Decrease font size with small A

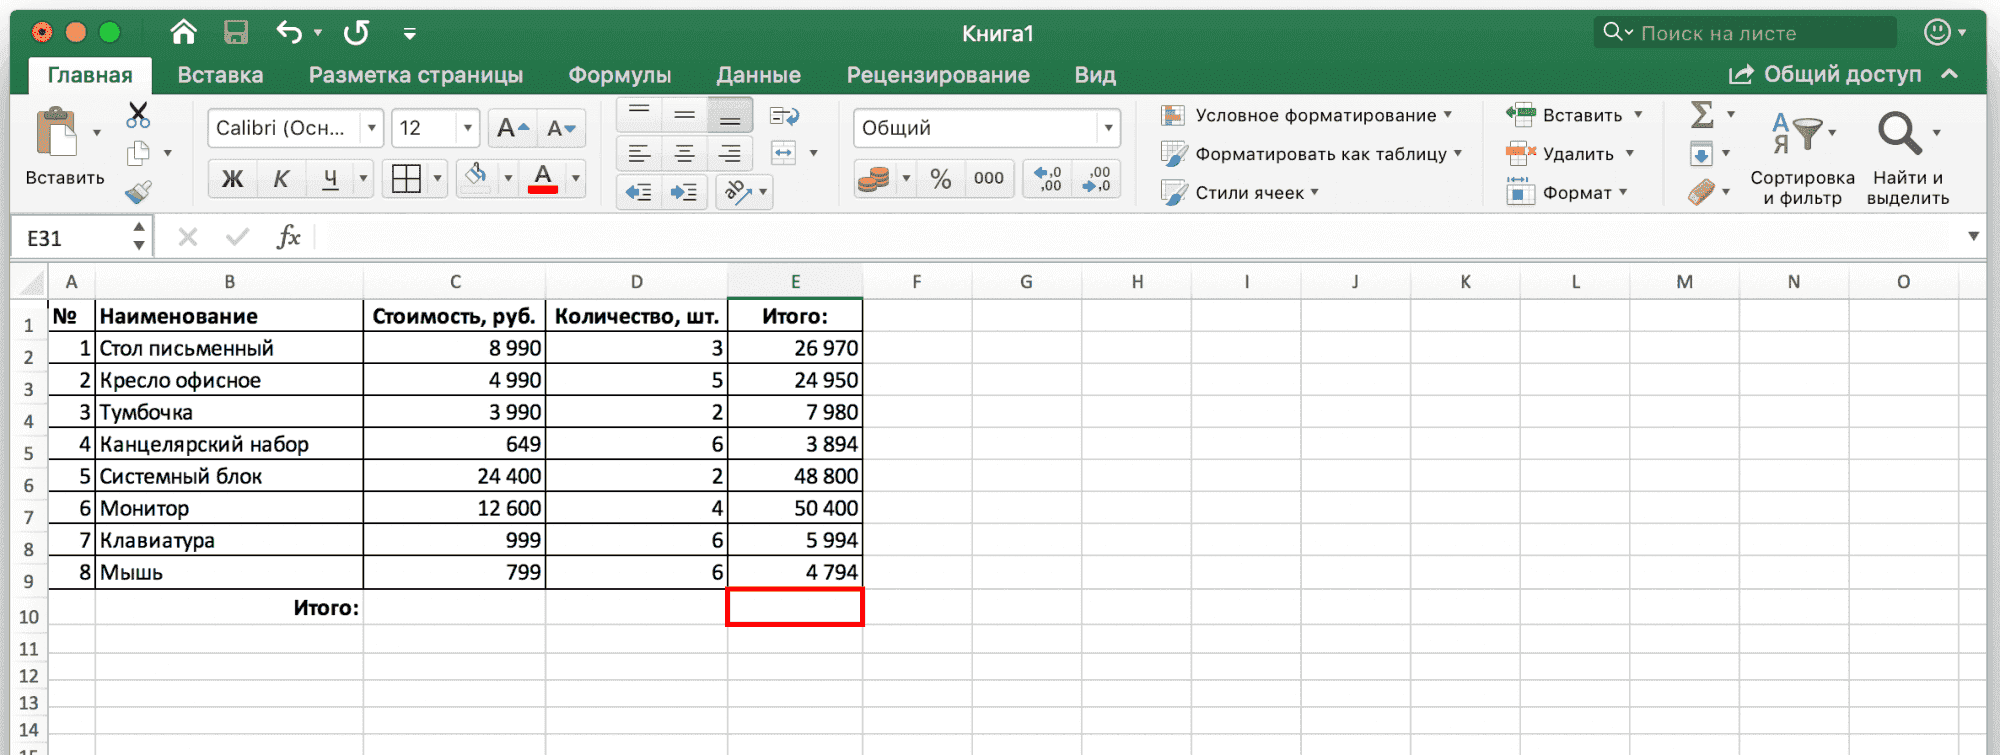point(561,128)
